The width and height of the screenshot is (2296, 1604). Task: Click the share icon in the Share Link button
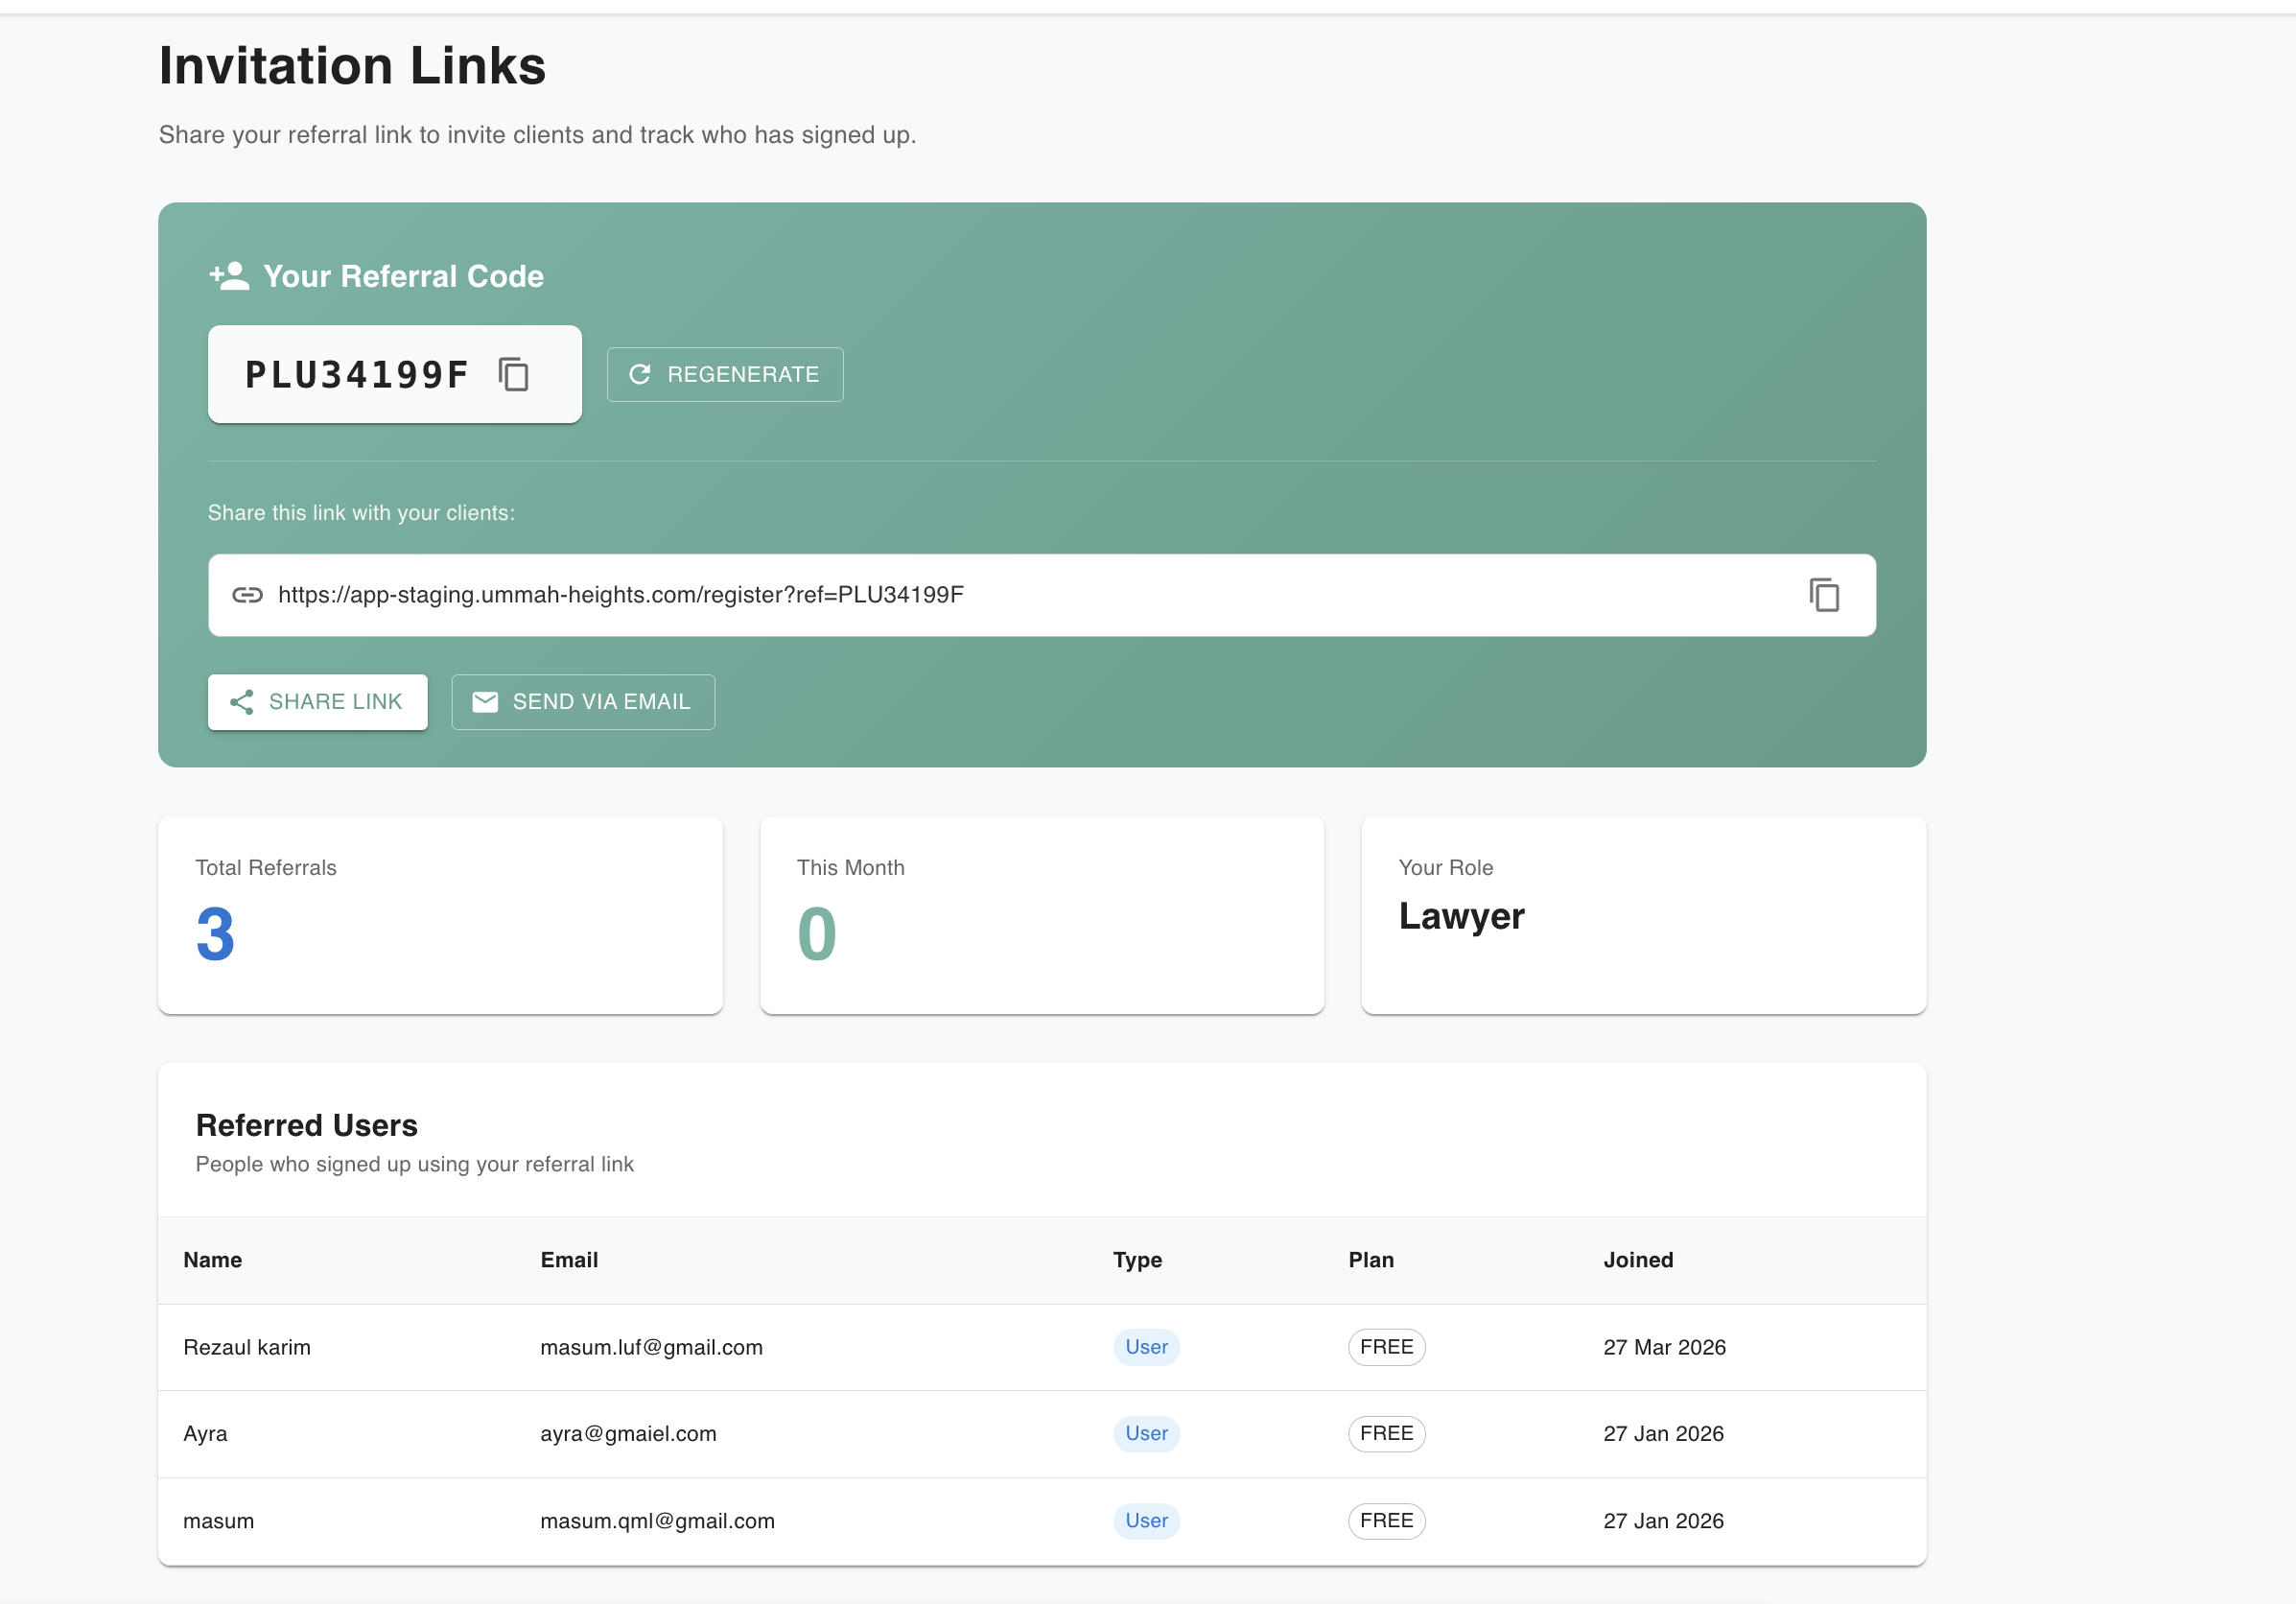(x=242, y=701)
